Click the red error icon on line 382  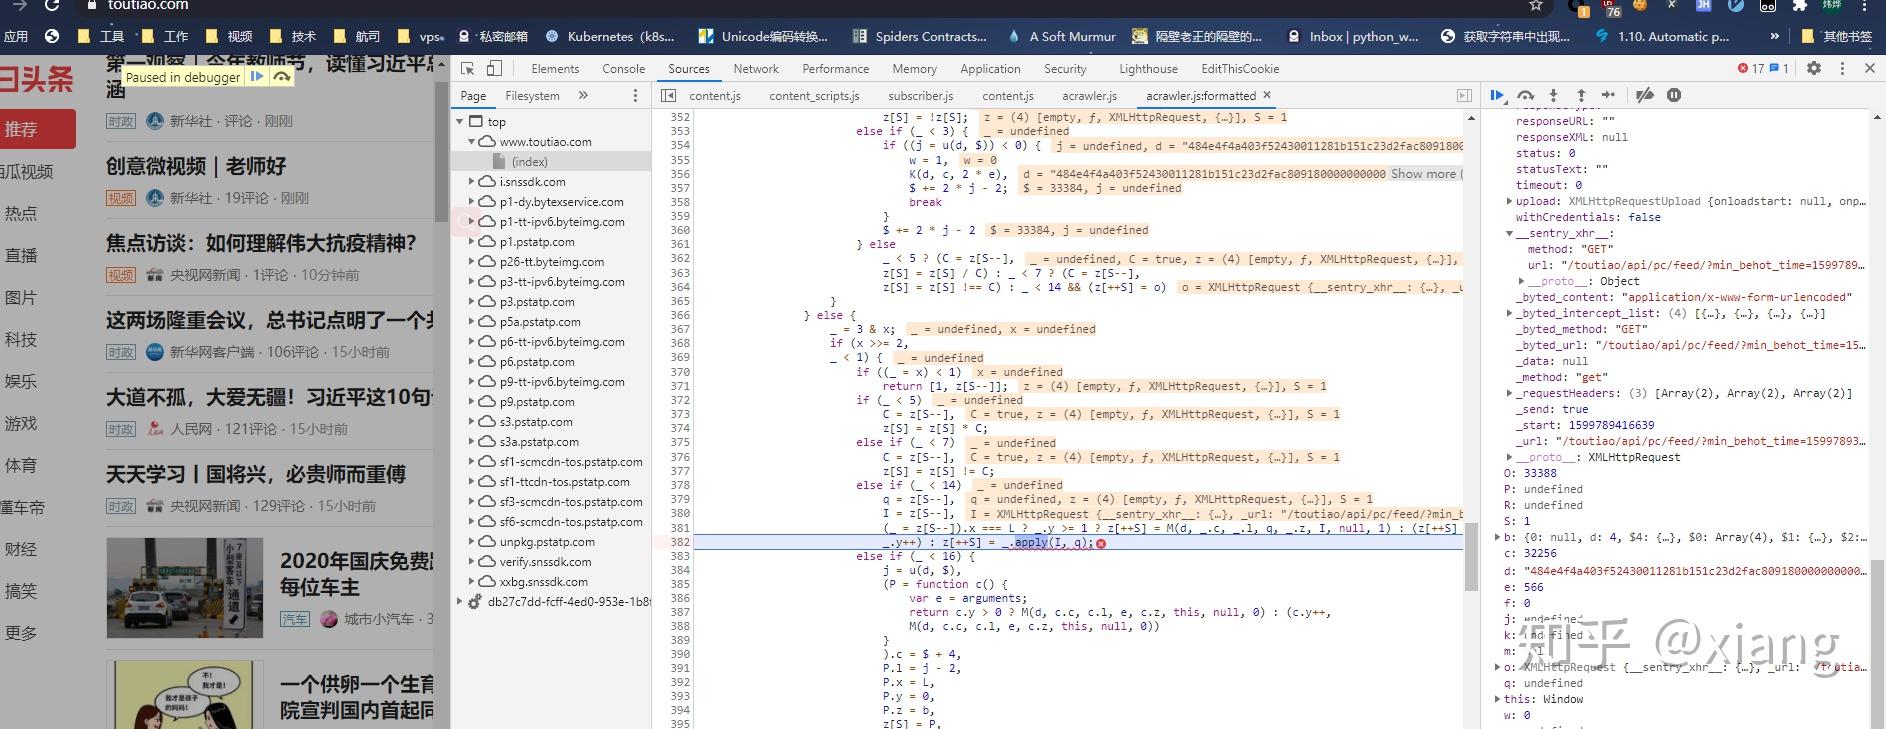tap(1101, 543)
